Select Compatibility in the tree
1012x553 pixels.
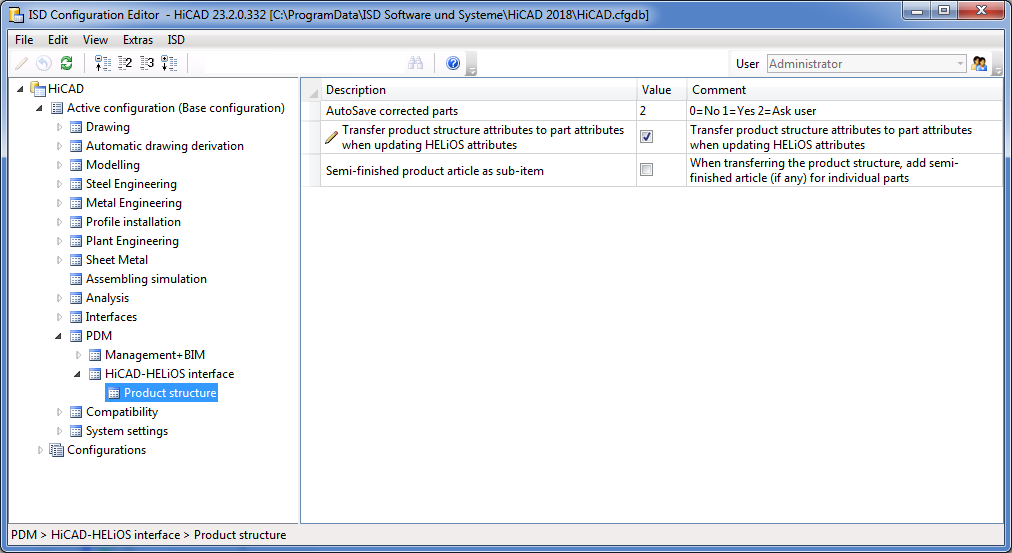point(121,412)
